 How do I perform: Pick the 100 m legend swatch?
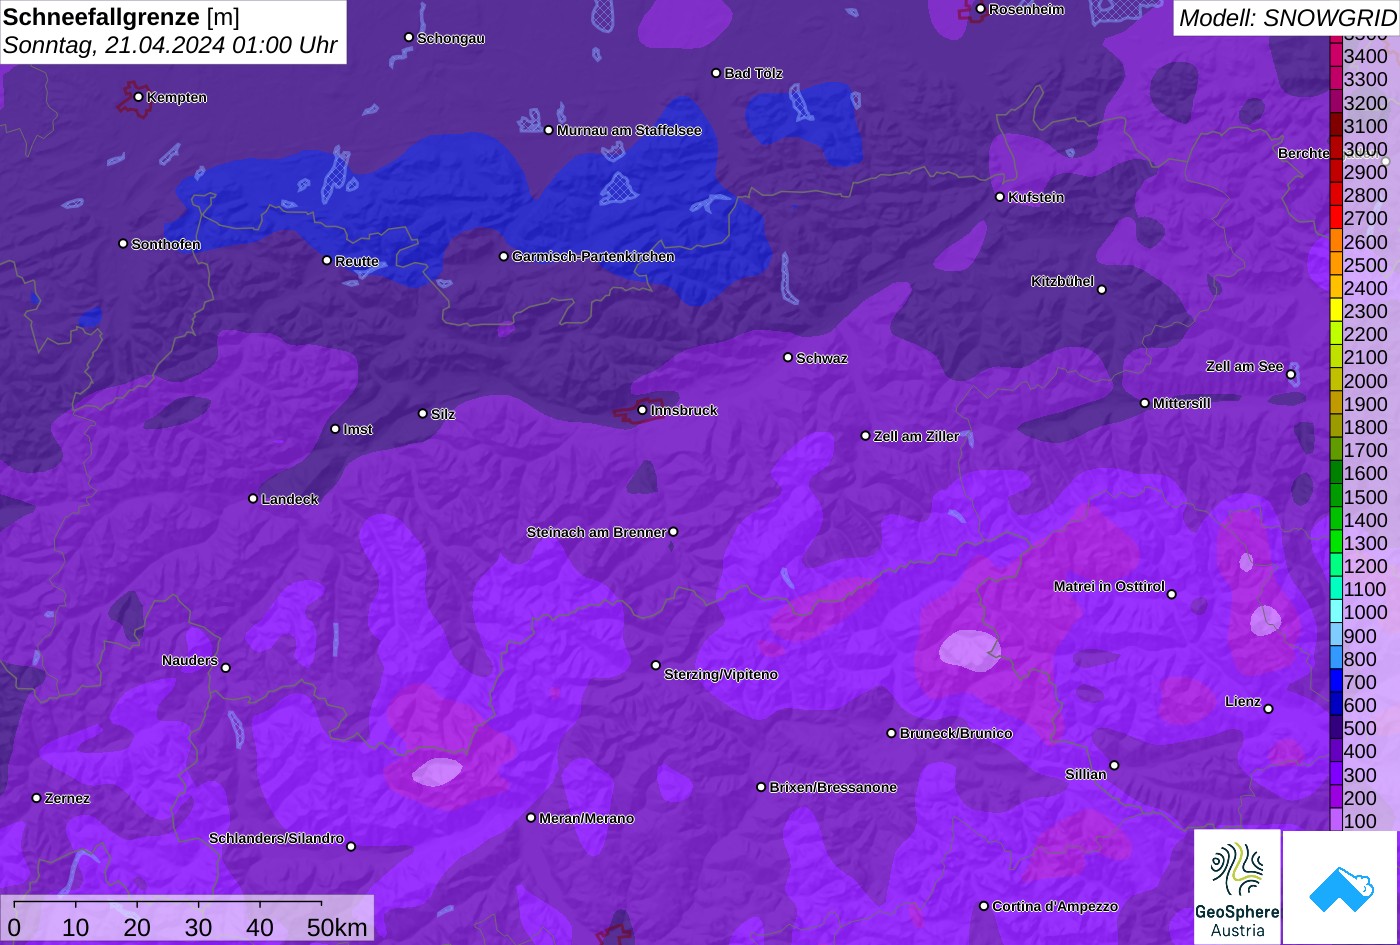click(x=1336, y=821)
